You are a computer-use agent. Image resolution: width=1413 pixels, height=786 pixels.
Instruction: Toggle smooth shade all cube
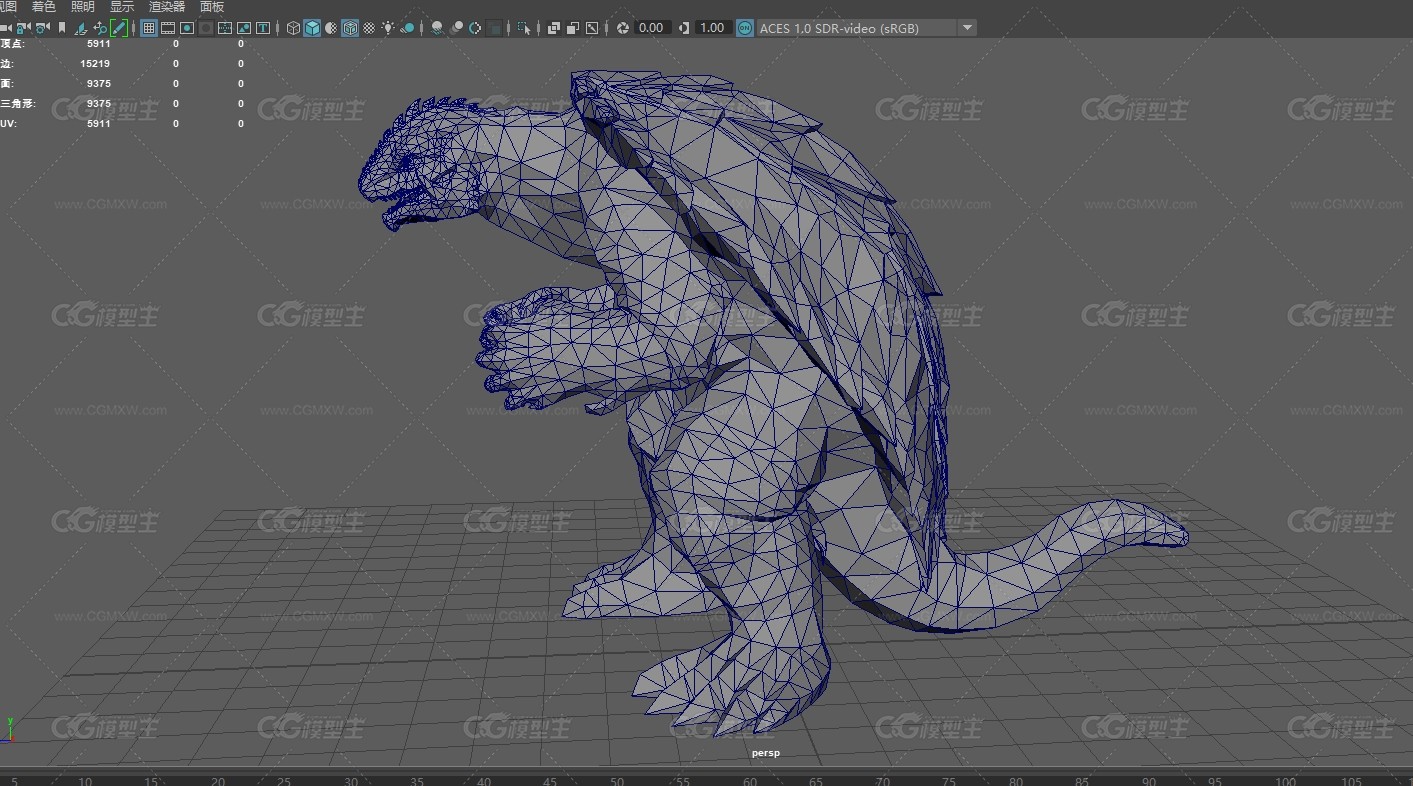point(313,28)
